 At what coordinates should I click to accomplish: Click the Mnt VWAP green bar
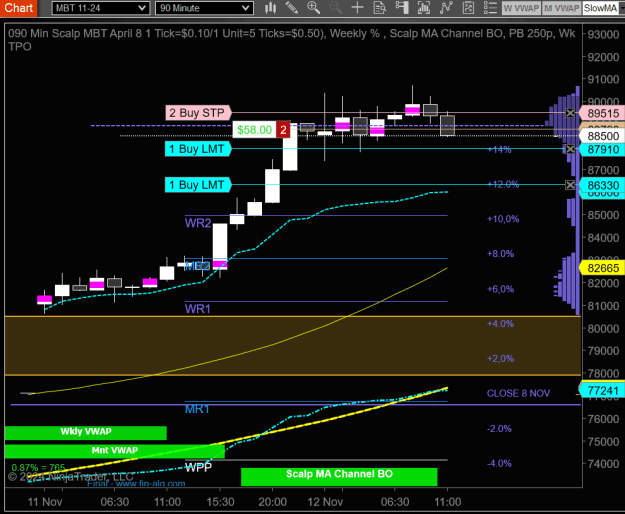(115, 451)
